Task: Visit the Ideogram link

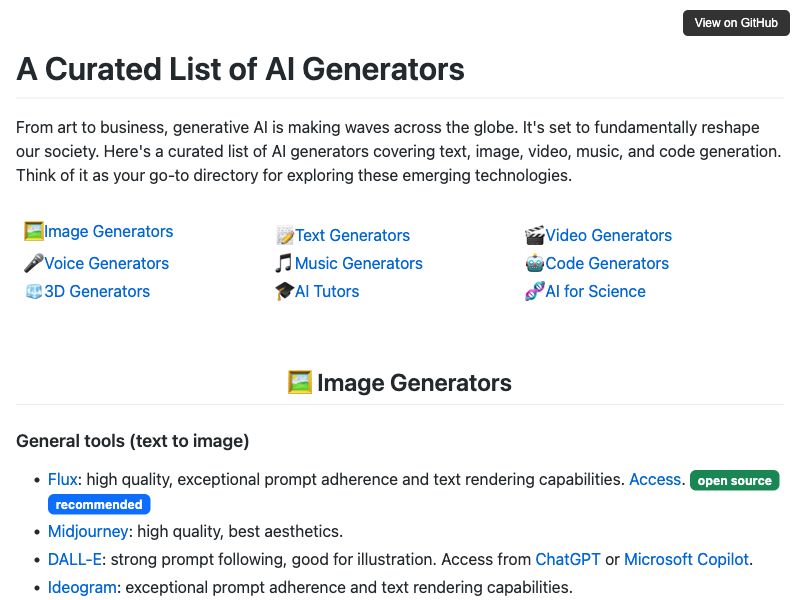Action: pyautogui.click(x=82, y=588)
